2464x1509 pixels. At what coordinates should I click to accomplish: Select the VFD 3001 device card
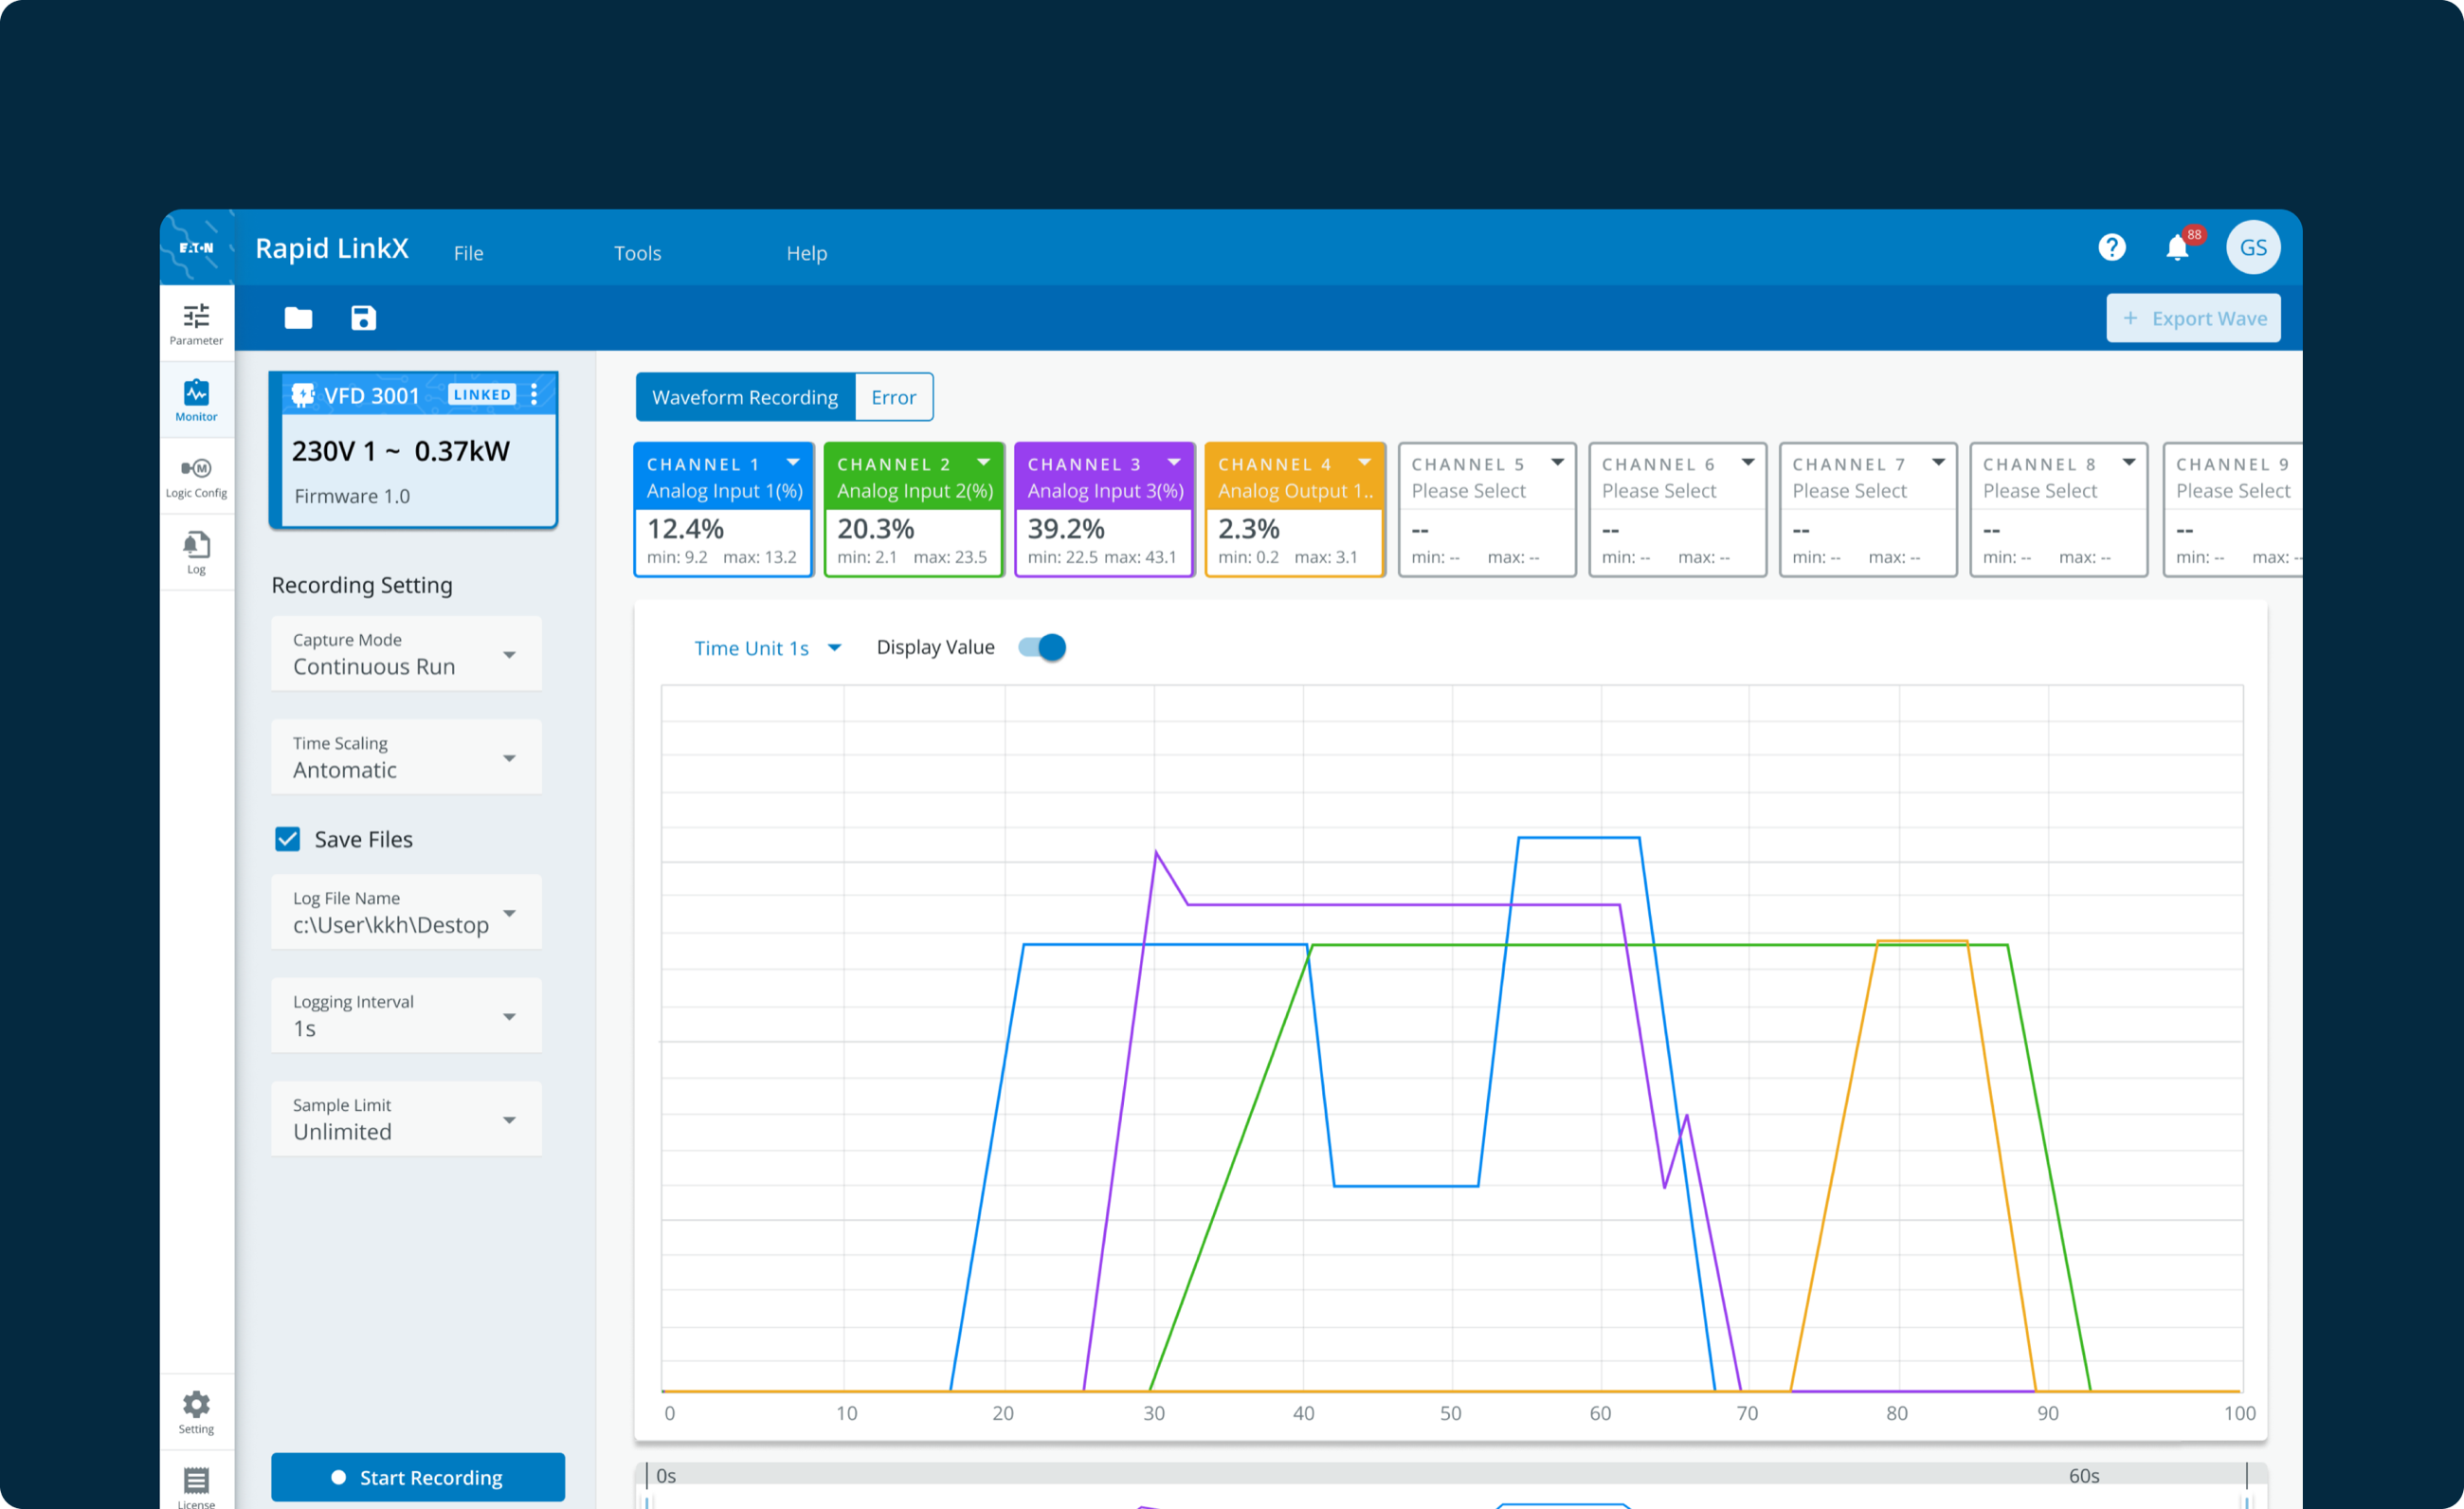(413, 450)
